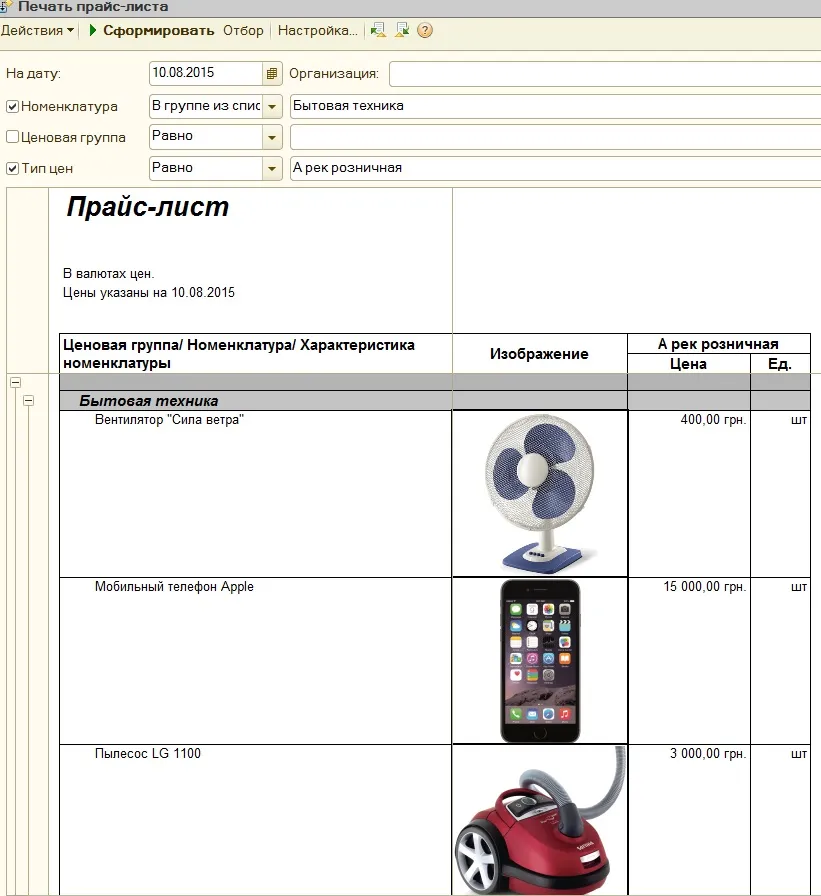Click the Организация input field
The image size is (821, 896).
click(x=605, y=74)
